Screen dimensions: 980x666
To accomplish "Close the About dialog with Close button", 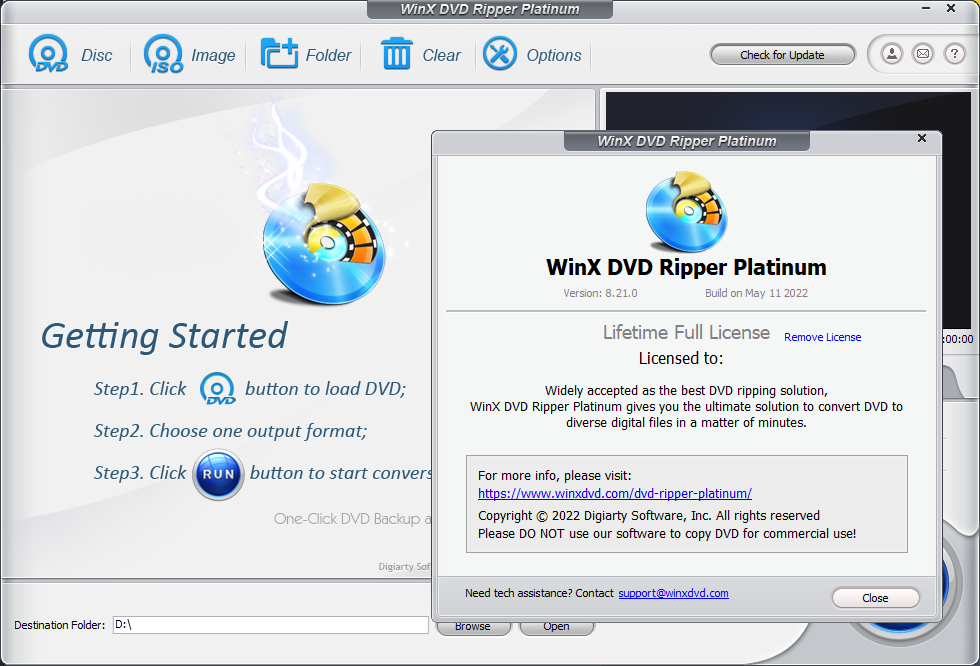I will click(875, 598).
